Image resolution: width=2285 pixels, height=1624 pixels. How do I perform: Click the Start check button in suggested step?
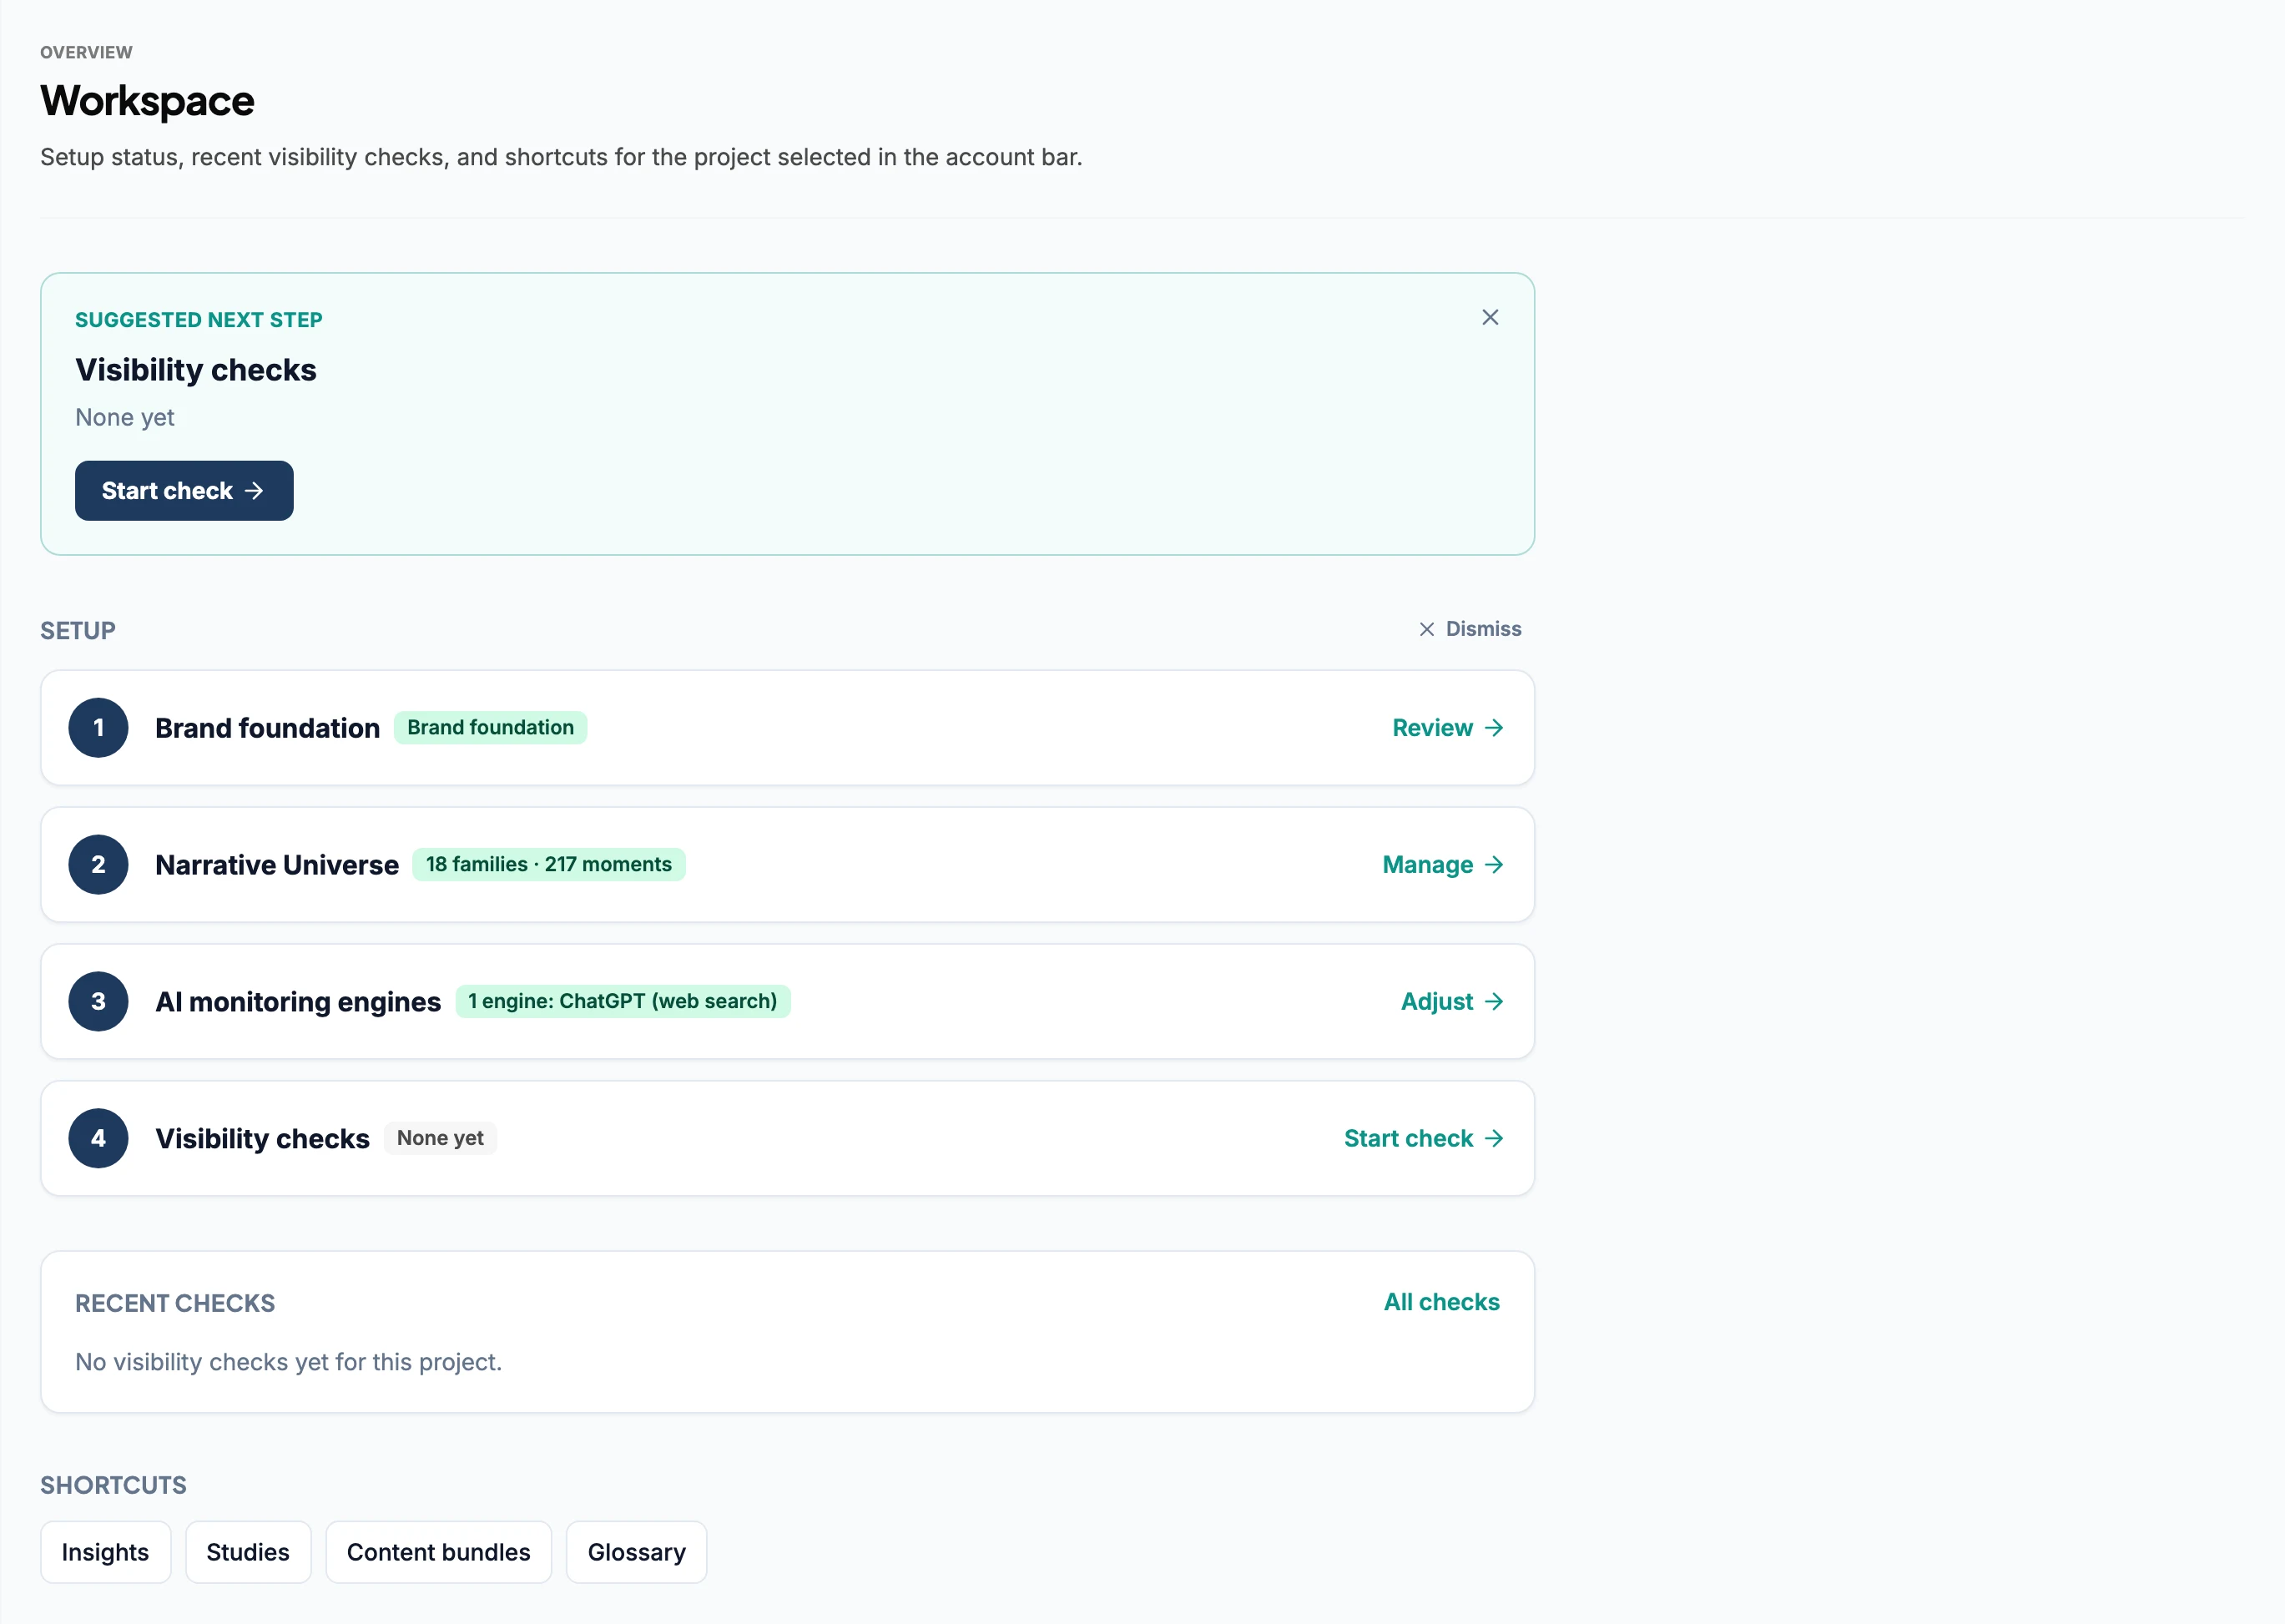(x=184, y=491)
